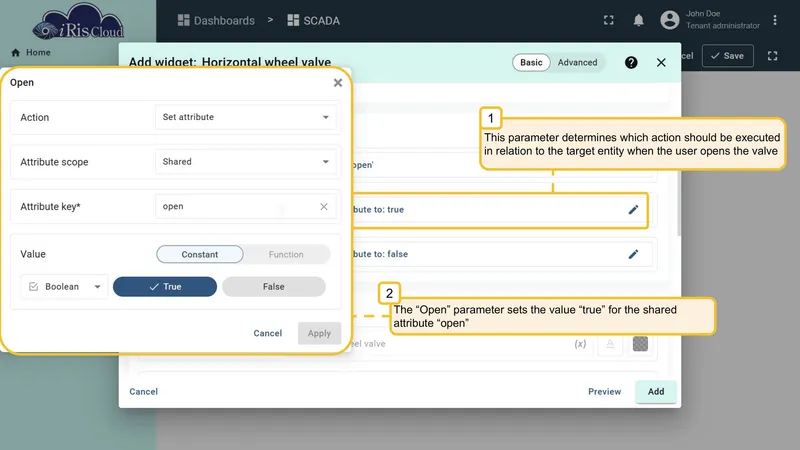Viewport: 800px width, 450px height.
Task: Click John Doe profile avatar
Action: click(670, 20)
